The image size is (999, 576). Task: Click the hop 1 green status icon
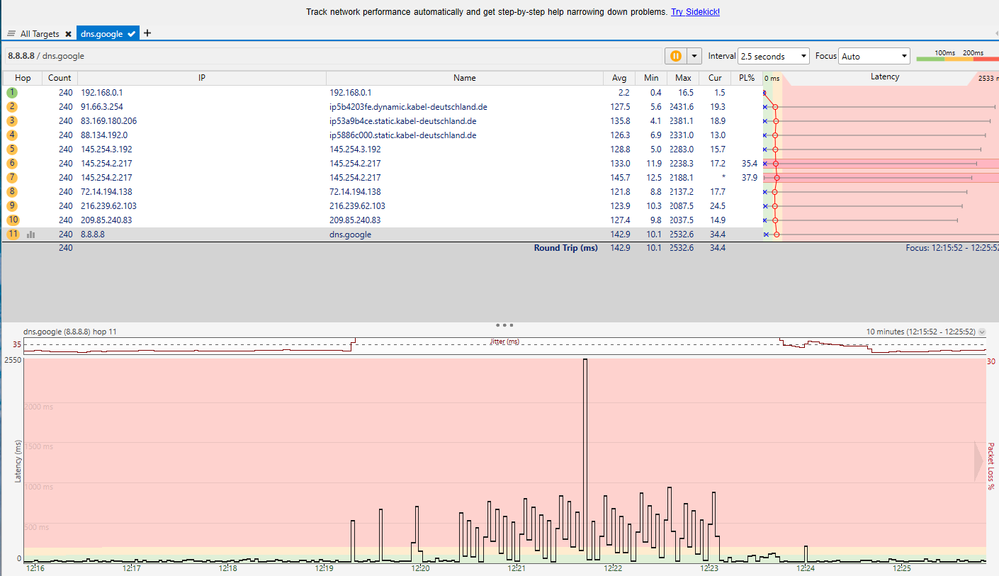[13, 92]
